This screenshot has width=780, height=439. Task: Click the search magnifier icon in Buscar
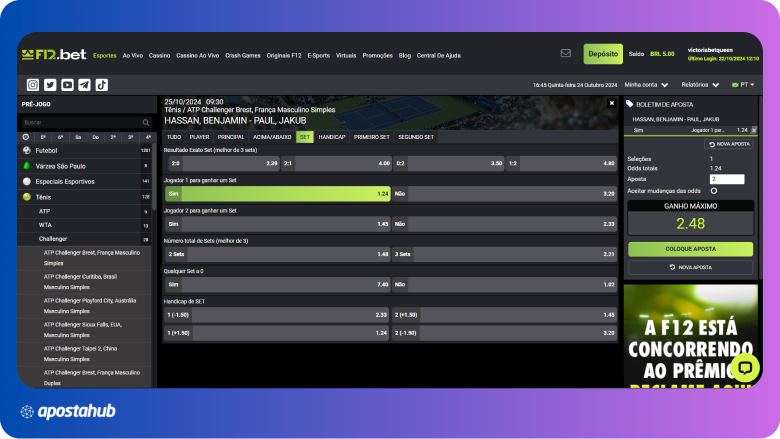click(146, 122)
